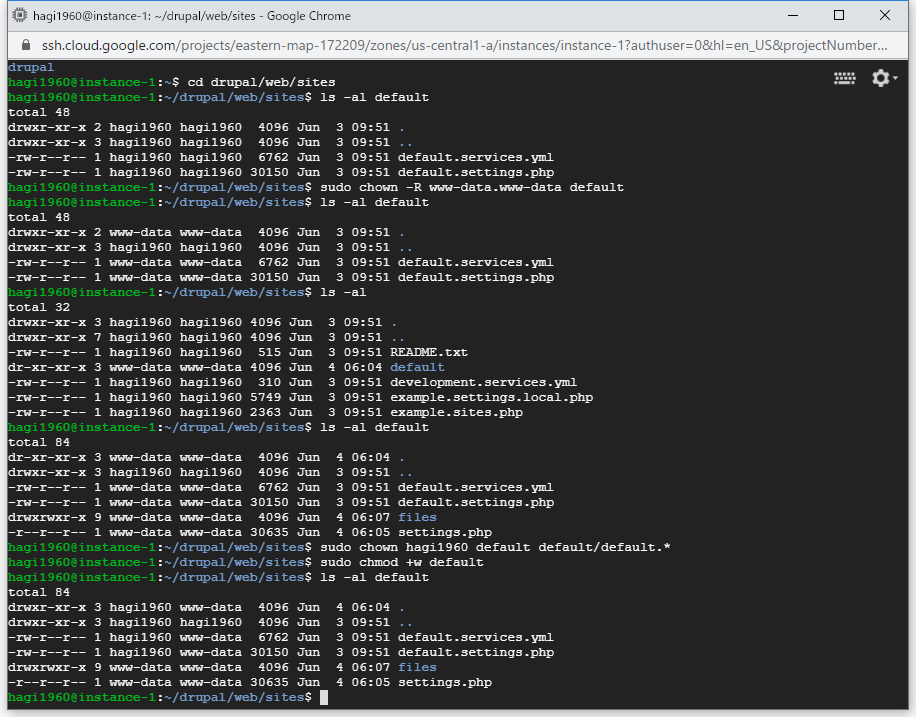Click the final green 'hagi1960@instance-1' prompt
Screen dimensions: 916x717
tap(82, 697)
